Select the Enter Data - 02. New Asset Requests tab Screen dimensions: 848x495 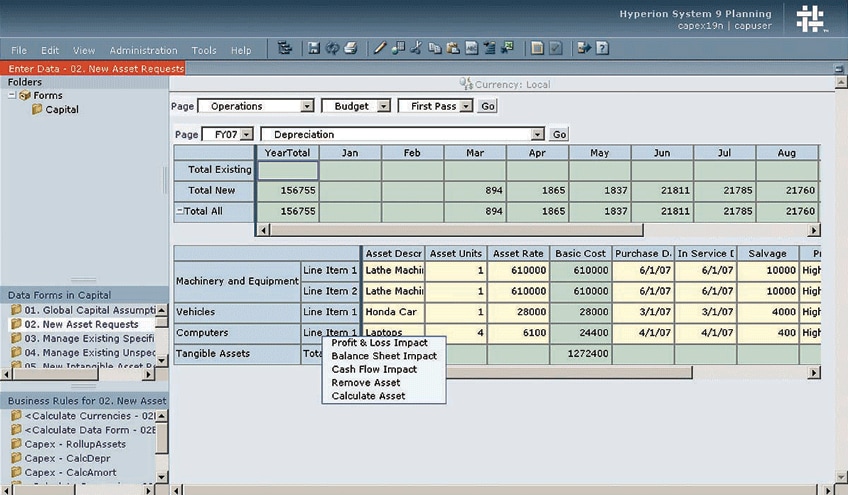tap(93, 69)
